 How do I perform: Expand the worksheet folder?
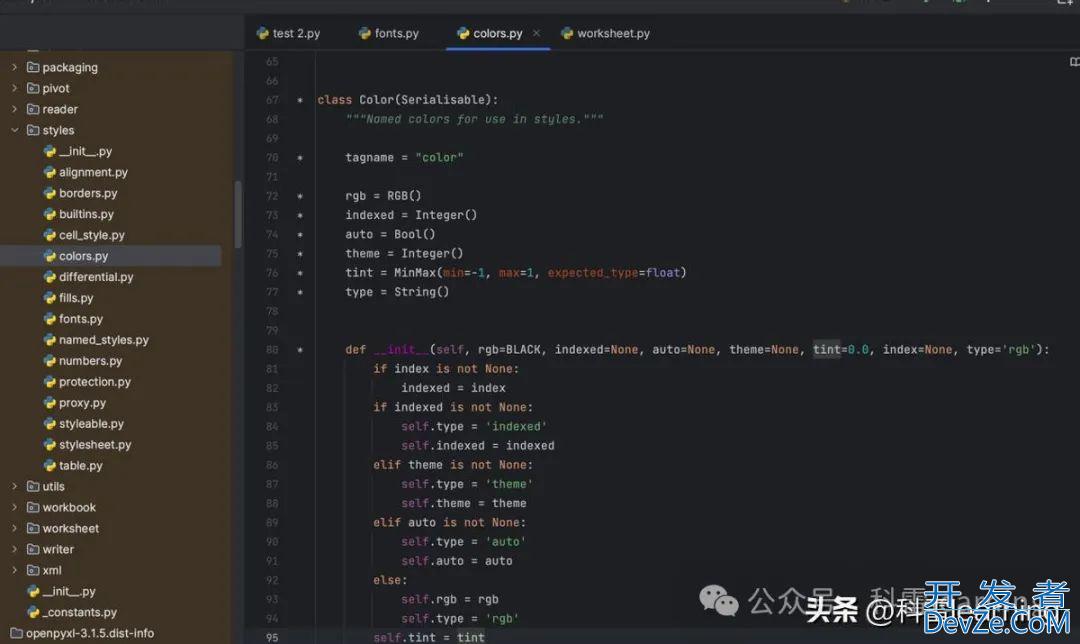tap(14, 528)
